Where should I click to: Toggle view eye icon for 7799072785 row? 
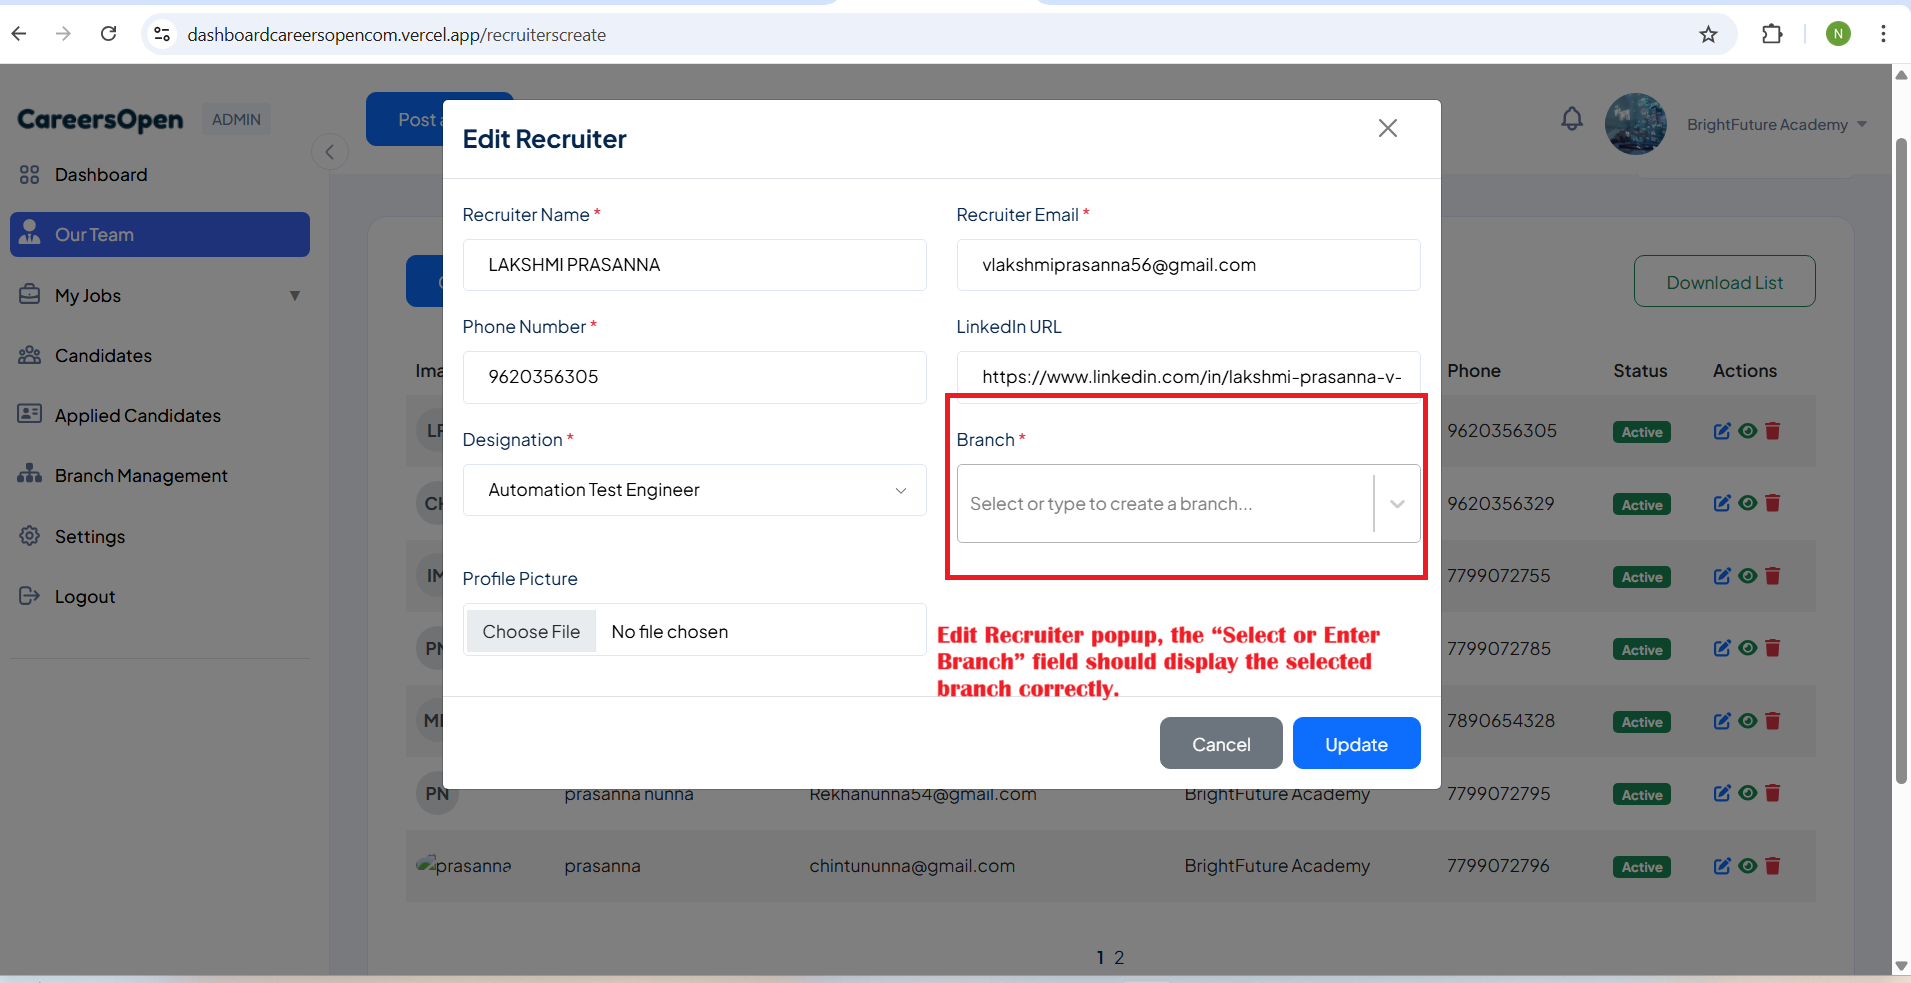click(x=1748, y=648)
